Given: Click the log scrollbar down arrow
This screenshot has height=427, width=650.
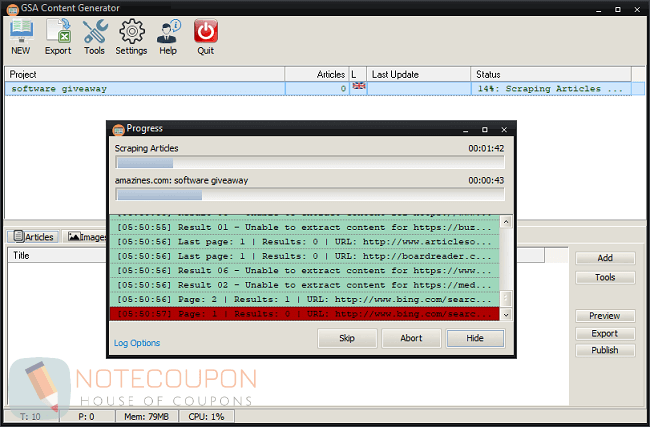Looking at the screenshot, I should tap(506, 315).
